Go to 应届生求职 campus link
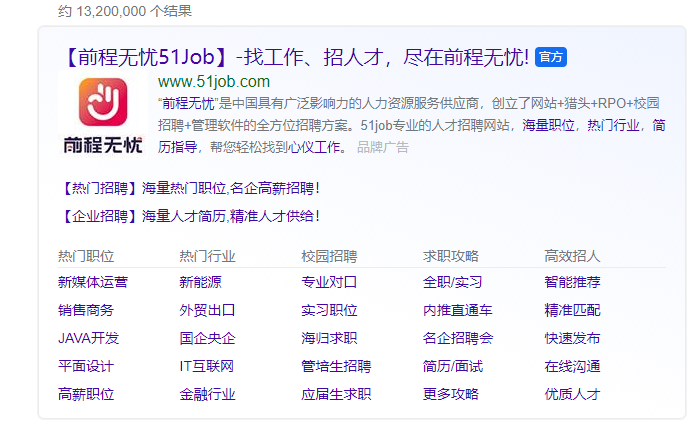The height and width of the screenshot is (424, 696). [336, 394]
